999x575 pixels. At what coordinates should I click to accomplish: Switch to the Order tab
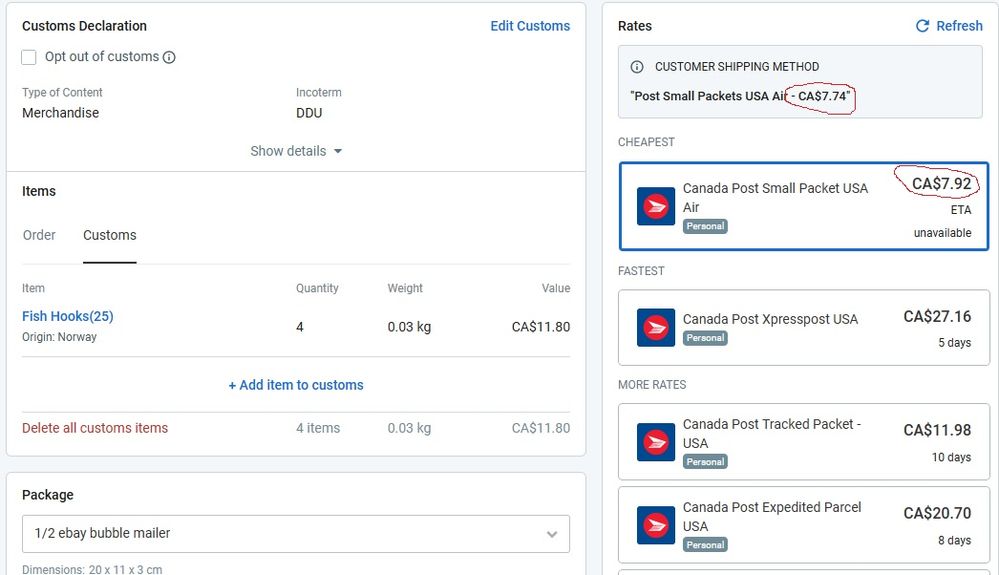click(x=39, y=235)
